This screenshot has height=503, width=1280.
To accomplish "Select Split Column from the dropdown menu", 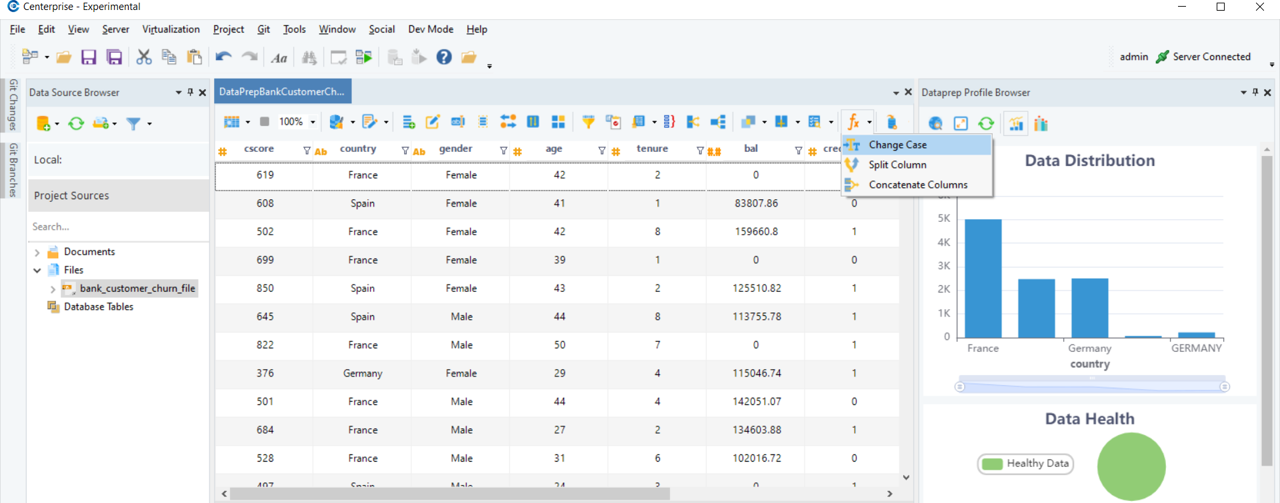I will (x=897, y=165).
